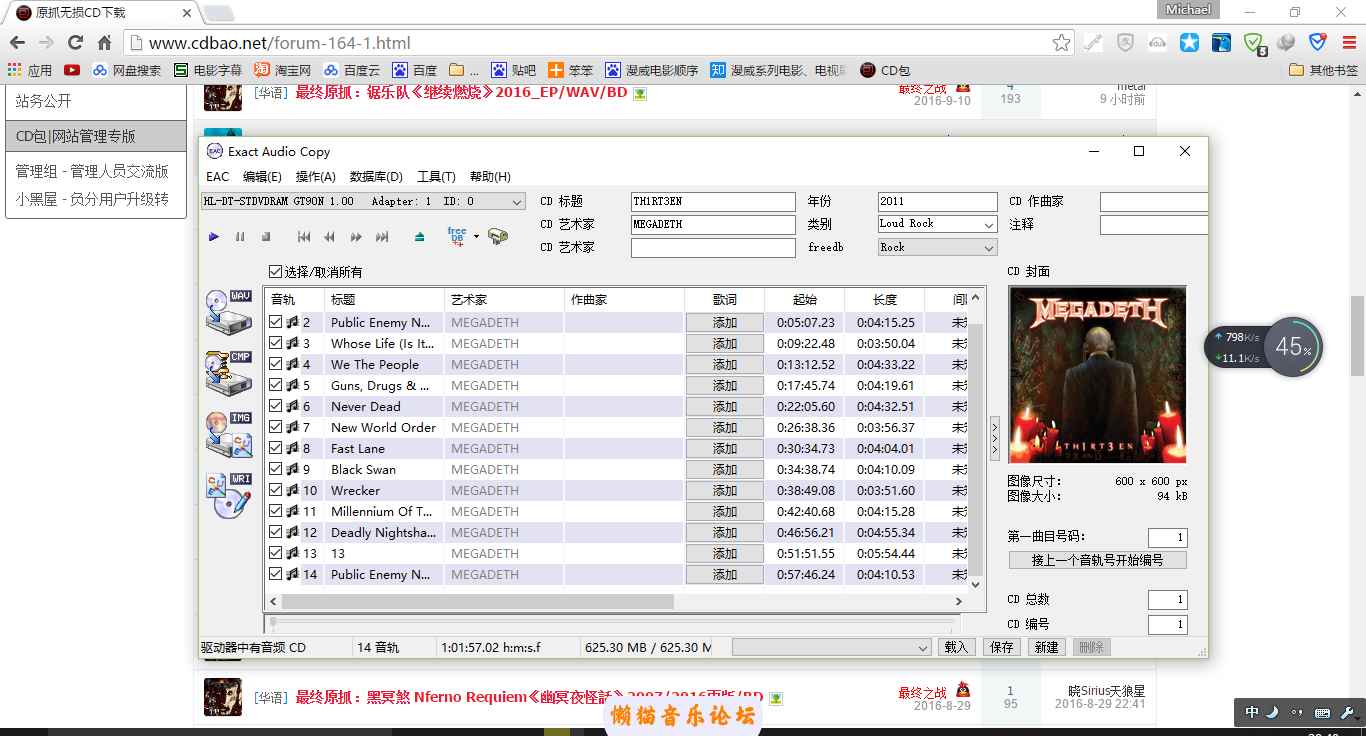
Task: Click the EAC play button
Action: click(x=214, y=237)
